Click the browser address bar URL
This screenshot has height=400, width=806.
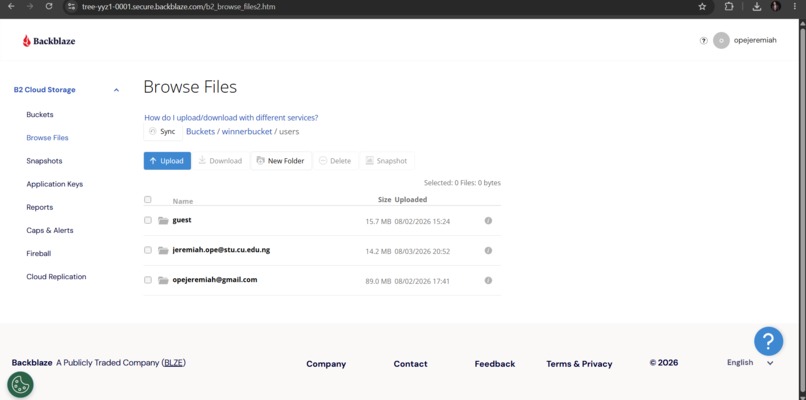178,7
